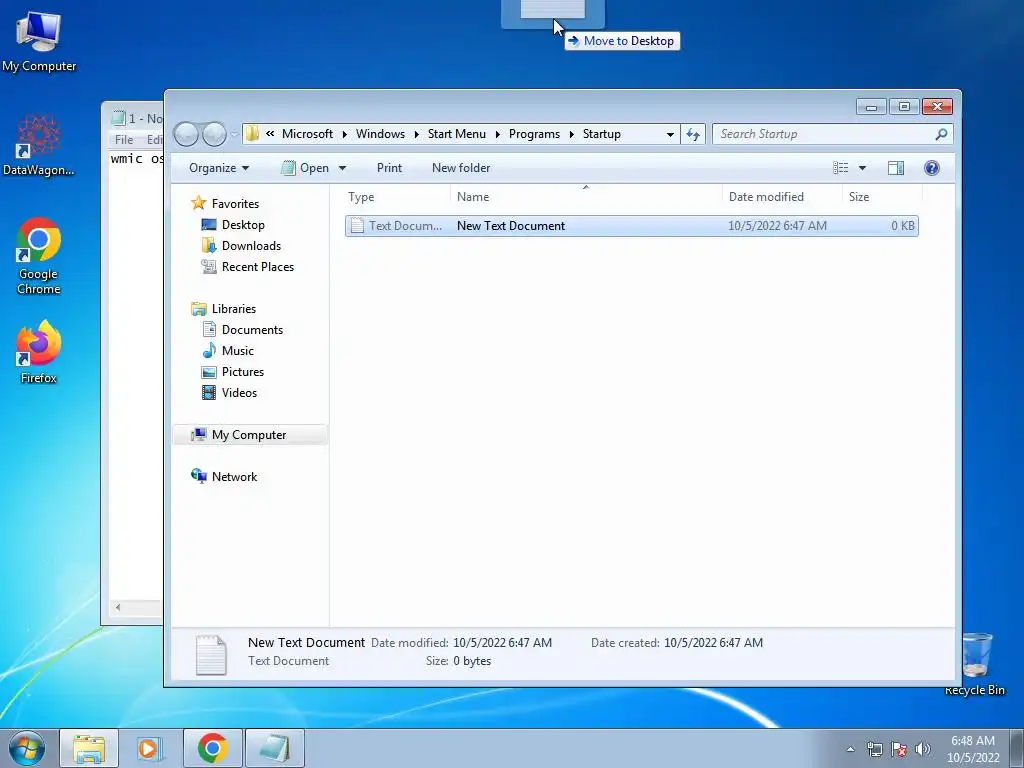Click the Windows Start button

point(27,748)
